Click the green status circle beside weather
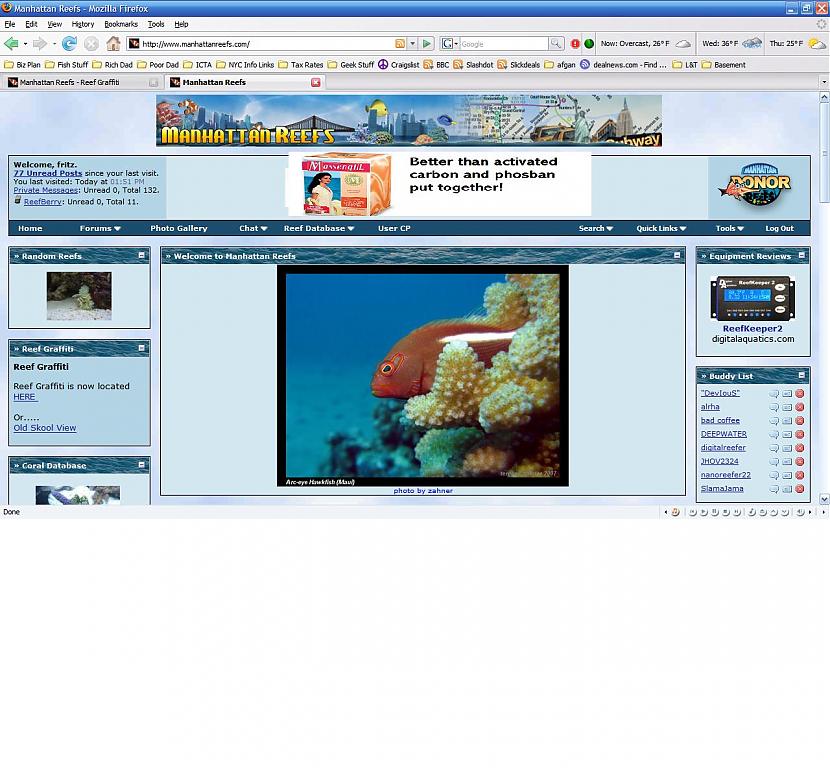 coord(589,44)
